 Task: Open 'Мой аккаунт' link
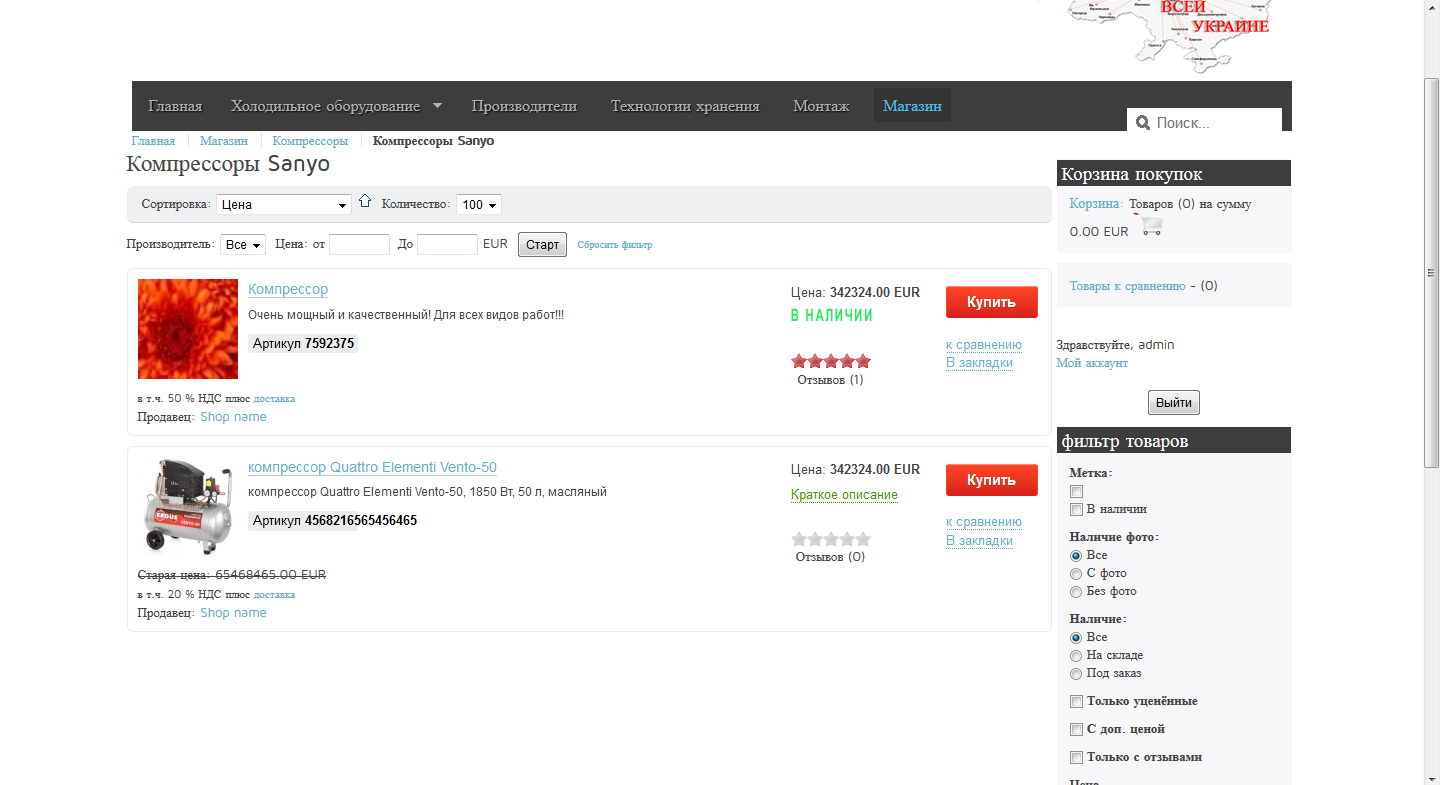click(1092, 363)
